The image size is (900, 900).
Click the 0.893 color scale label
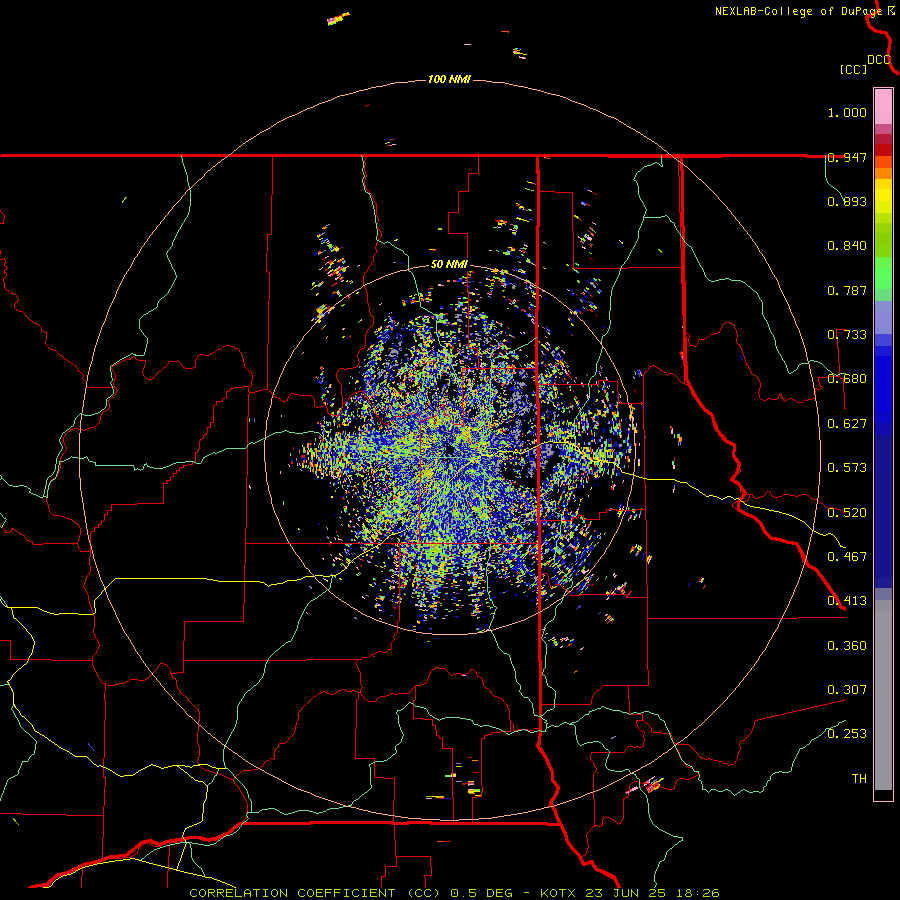click(x=847, y=201)
